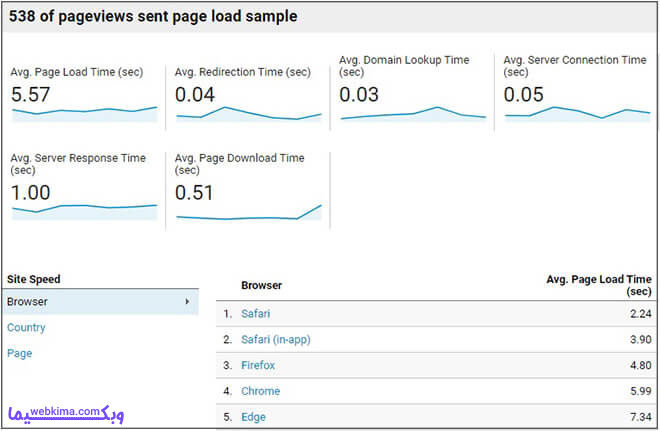Click Safari's 2.24 load time cell
The image size is (660, 431).
pos(641,314)
